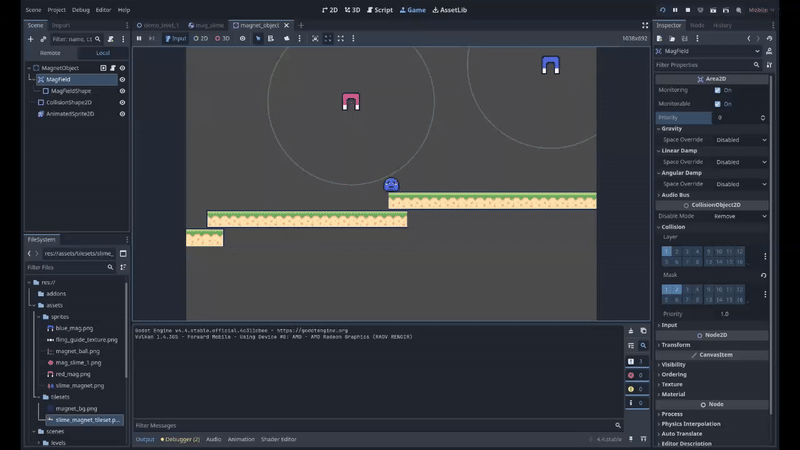Screen dimensions: 800x450
Task: Expand the Visibility section
Action: (x=673, y=365)
